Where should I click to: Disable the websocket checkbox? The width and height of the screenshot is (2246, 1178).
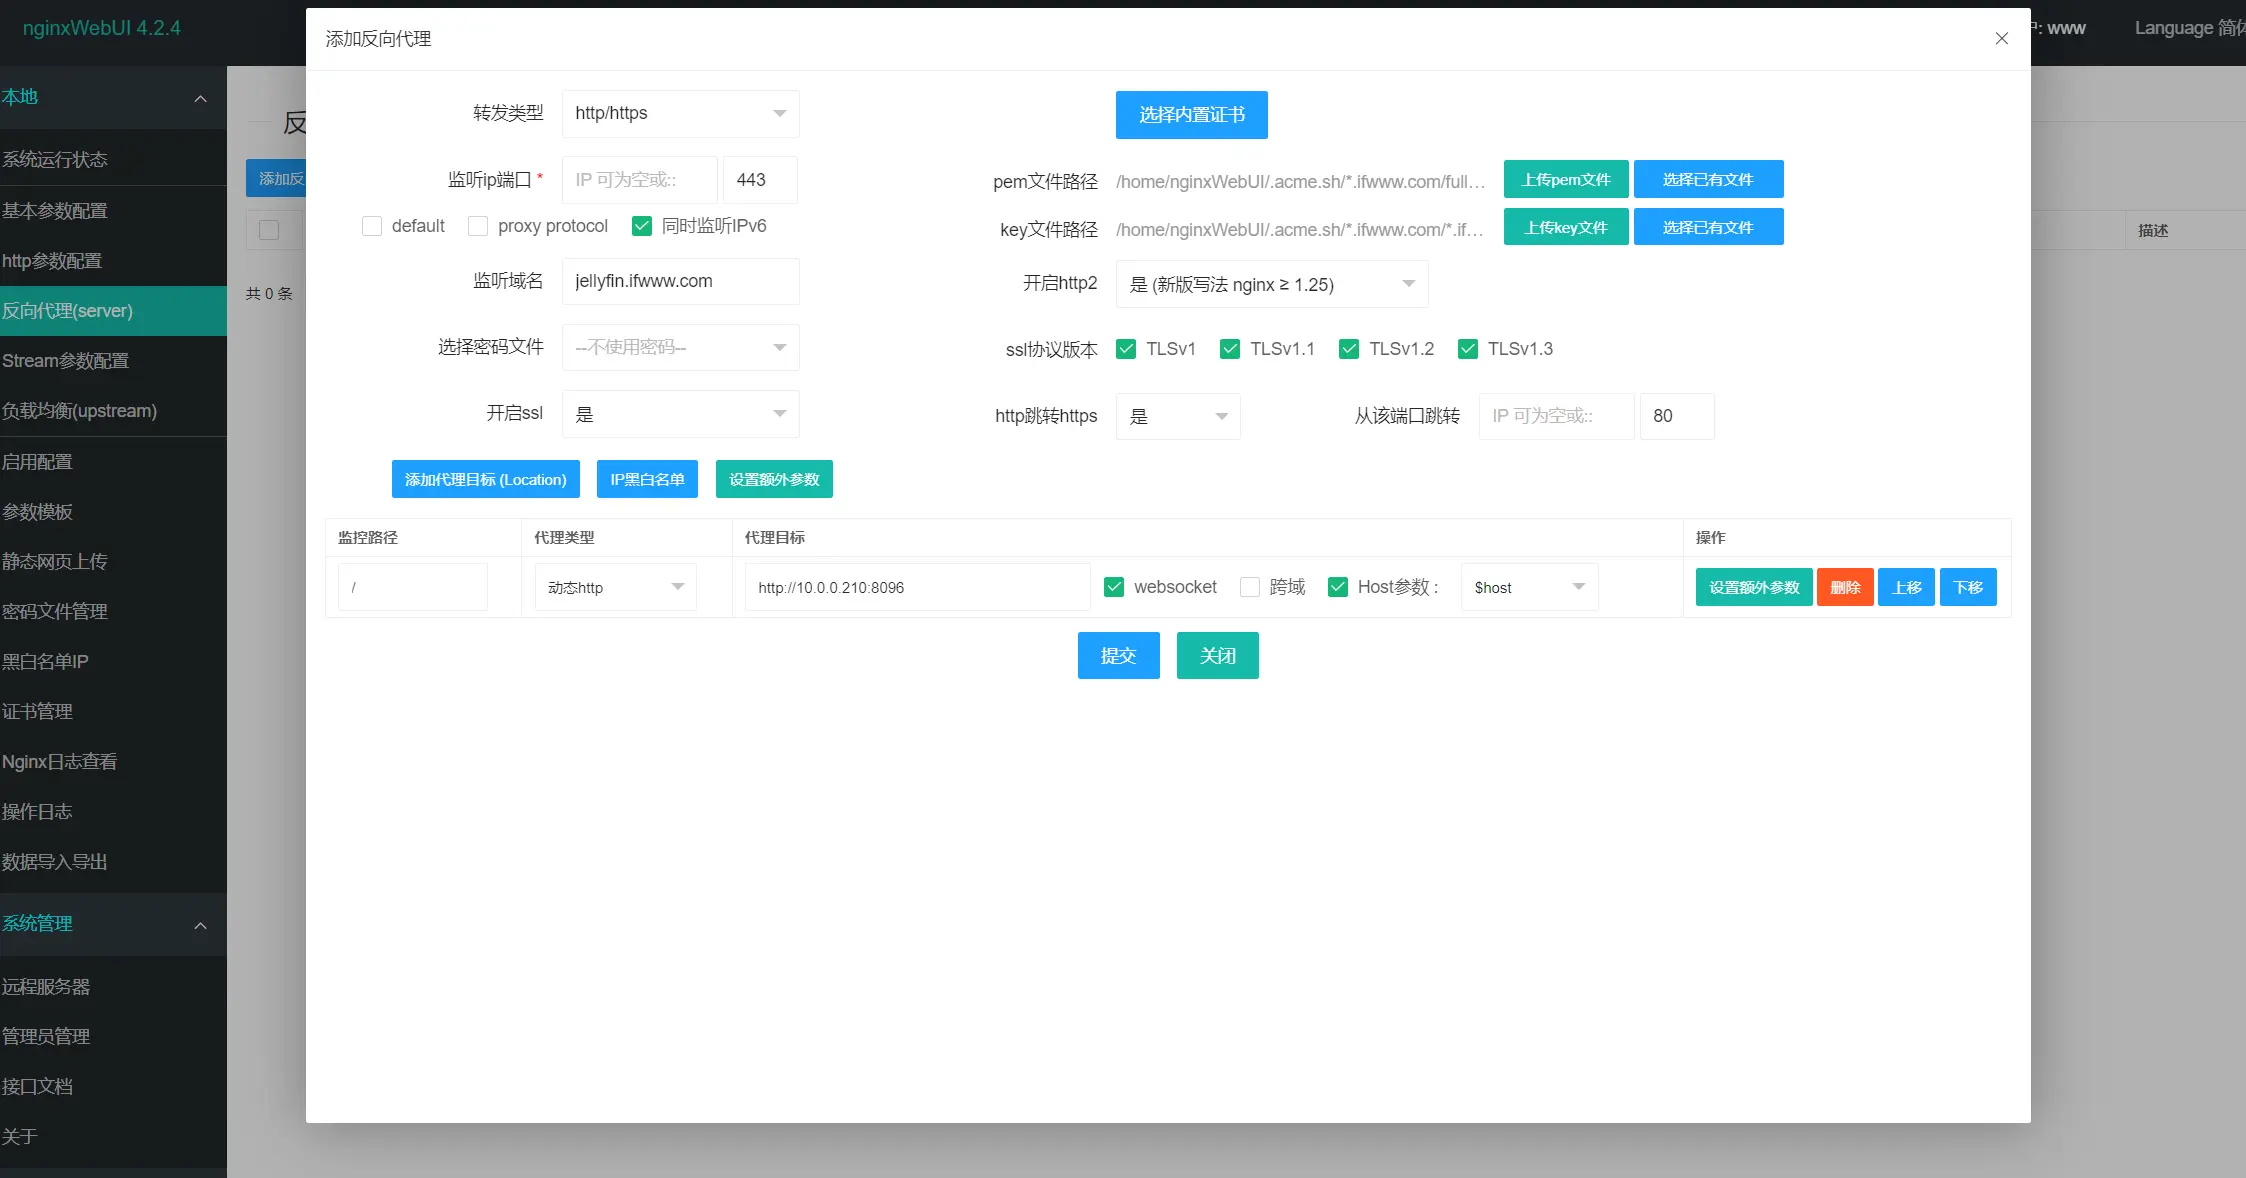click(1114, 587)
